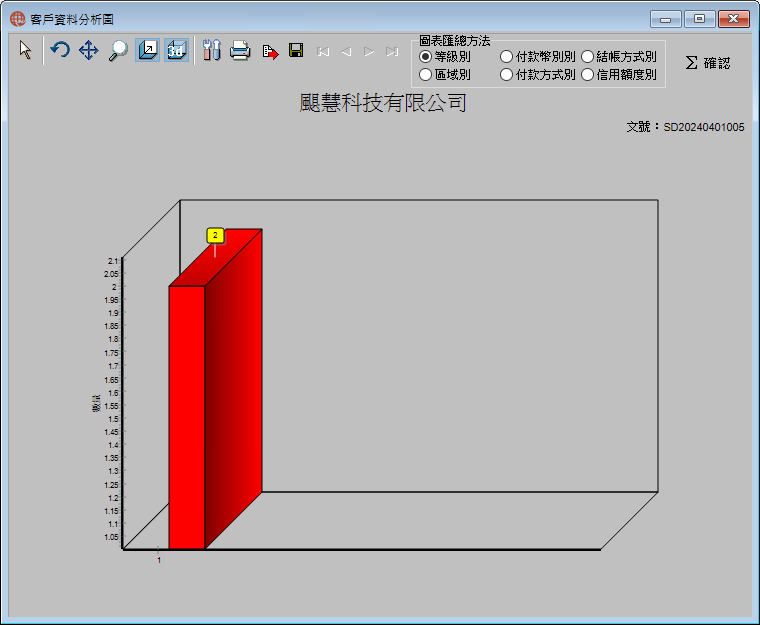
Task: Go to next page arrow
Action: tap(369, 51)
